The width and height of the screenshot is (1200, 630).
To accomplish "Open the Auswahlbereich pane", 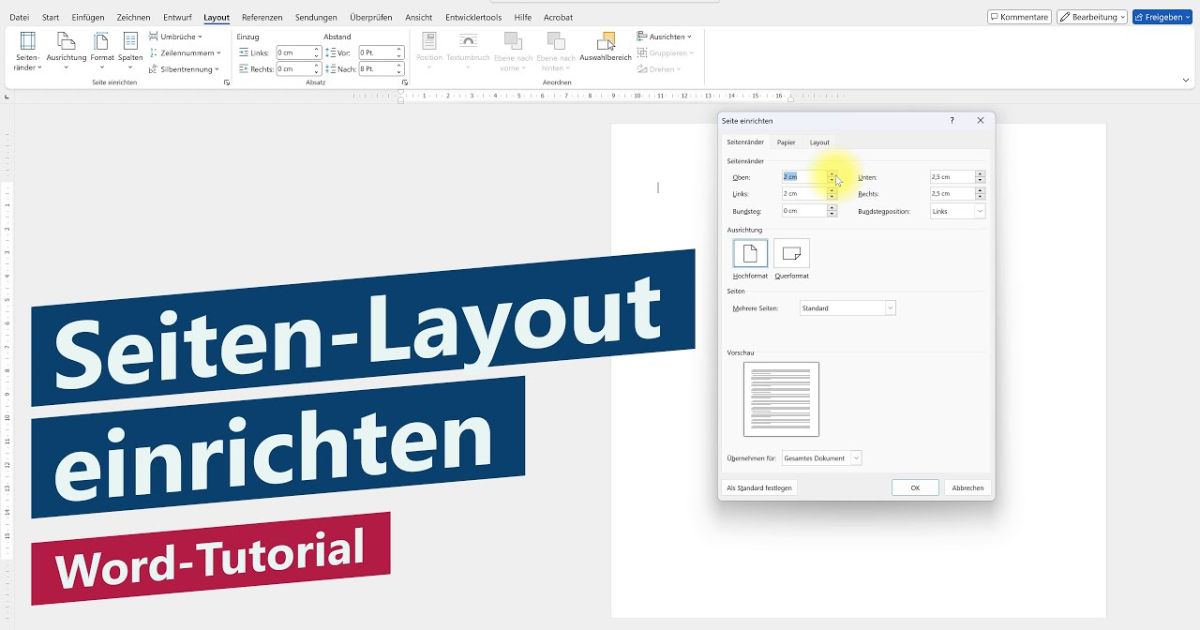I will click(x=605, y=47).
